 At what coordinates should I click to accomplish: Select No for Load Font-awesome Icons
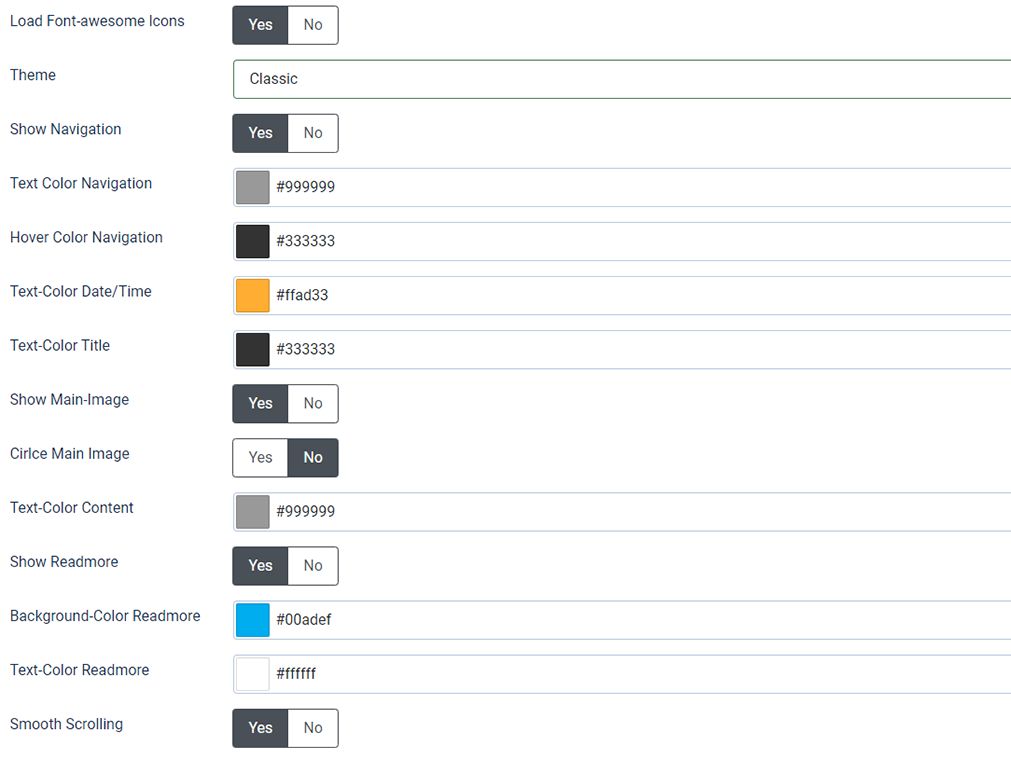[x=313, y=25]
